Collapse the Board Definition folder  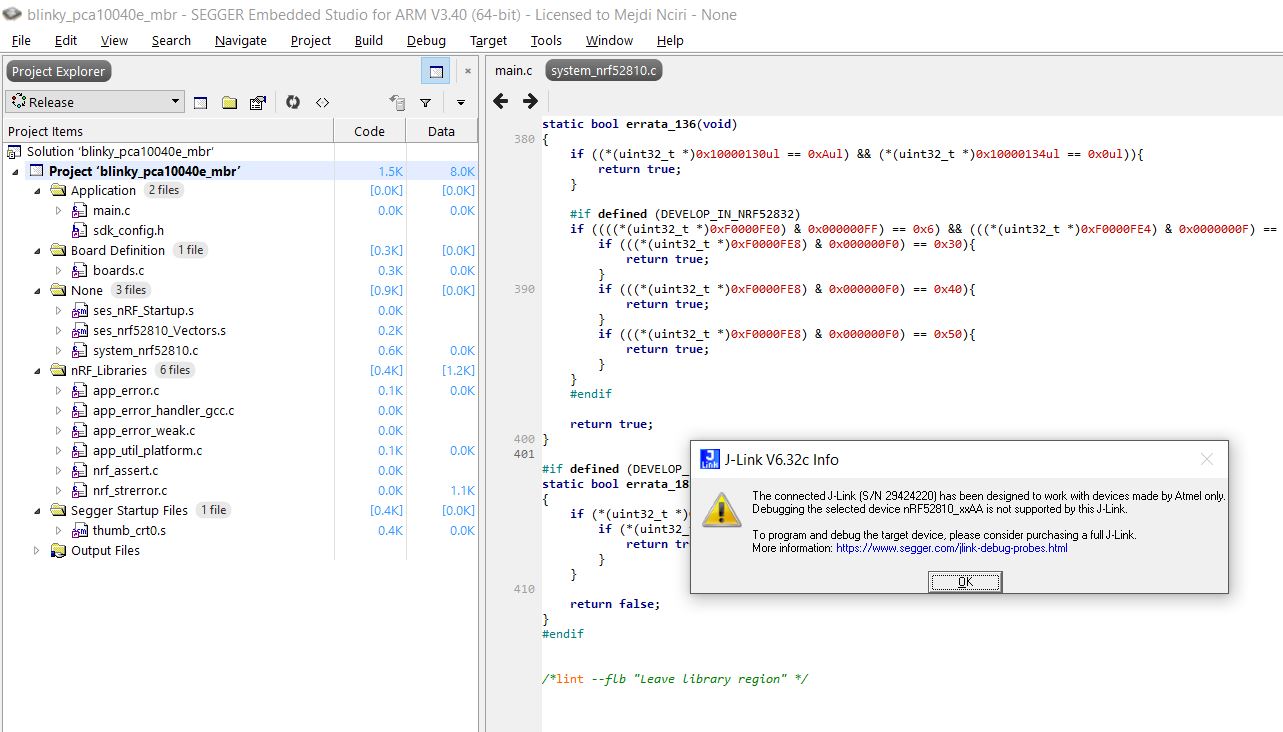click(37, 250)
